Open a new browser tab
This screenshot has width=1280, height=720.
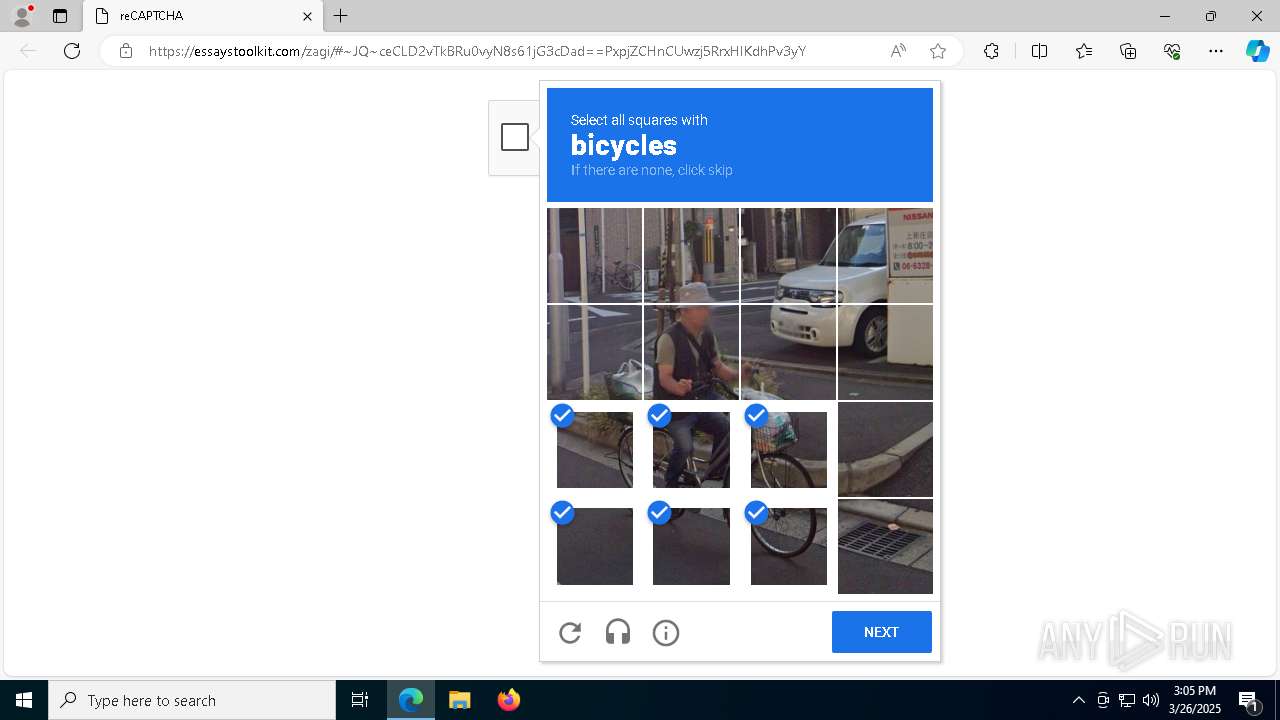(x=341, y=16)
